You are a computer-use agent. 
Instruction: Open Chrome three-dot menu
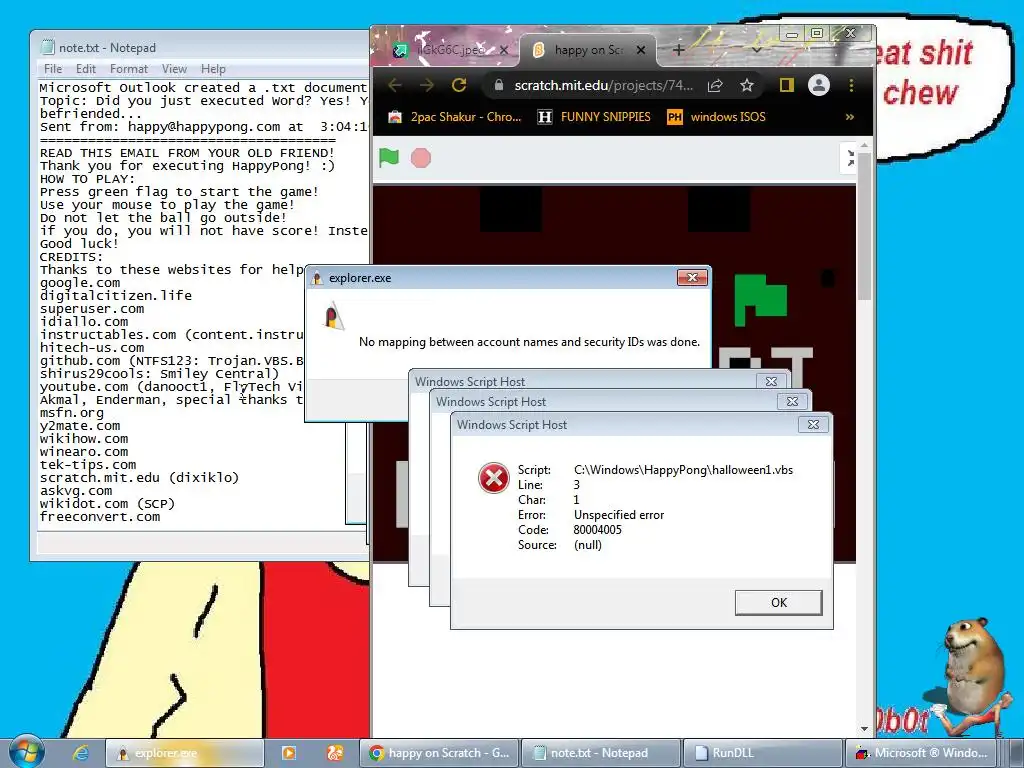click(851, 85)
